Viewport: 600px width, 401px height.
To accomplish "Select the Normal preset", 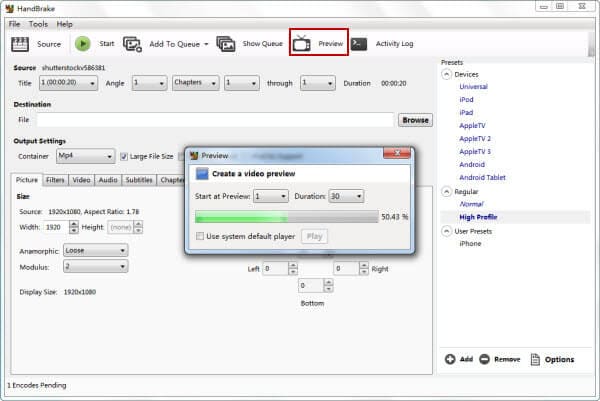I will 471,204.
